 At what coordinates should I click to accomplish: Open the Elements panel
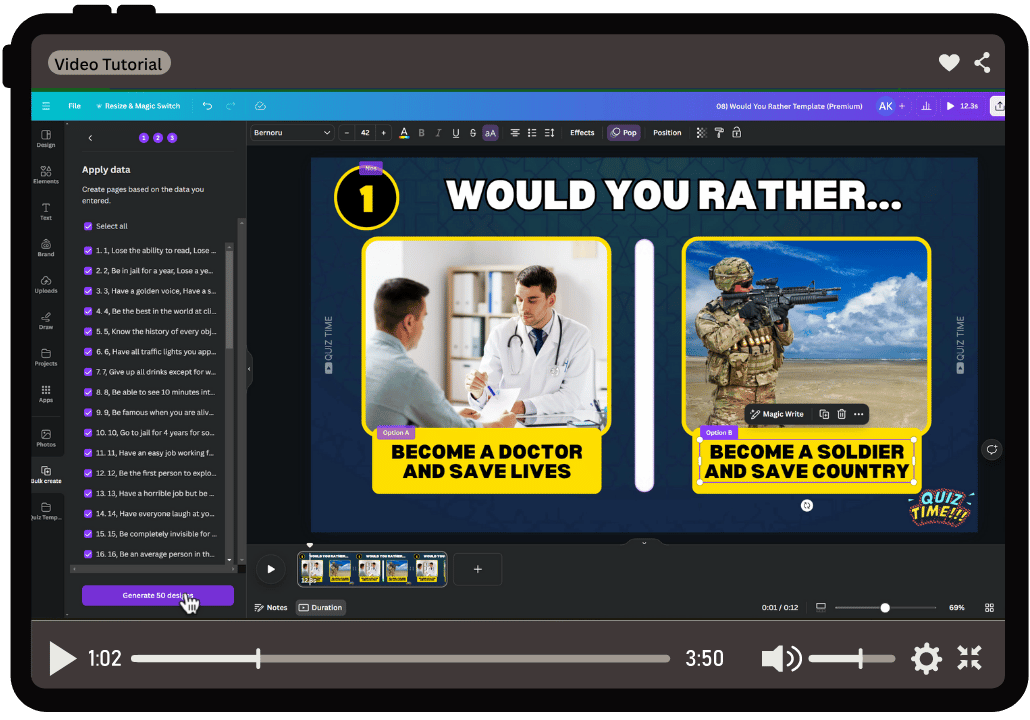coord(46,175)
